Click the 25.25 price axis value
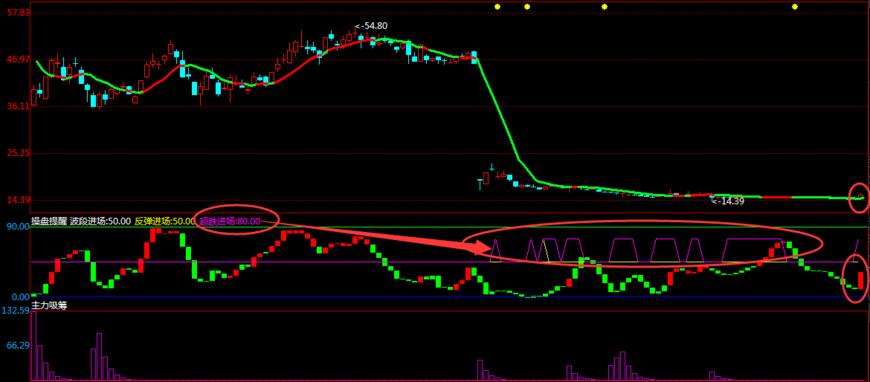 pos(15,153)
